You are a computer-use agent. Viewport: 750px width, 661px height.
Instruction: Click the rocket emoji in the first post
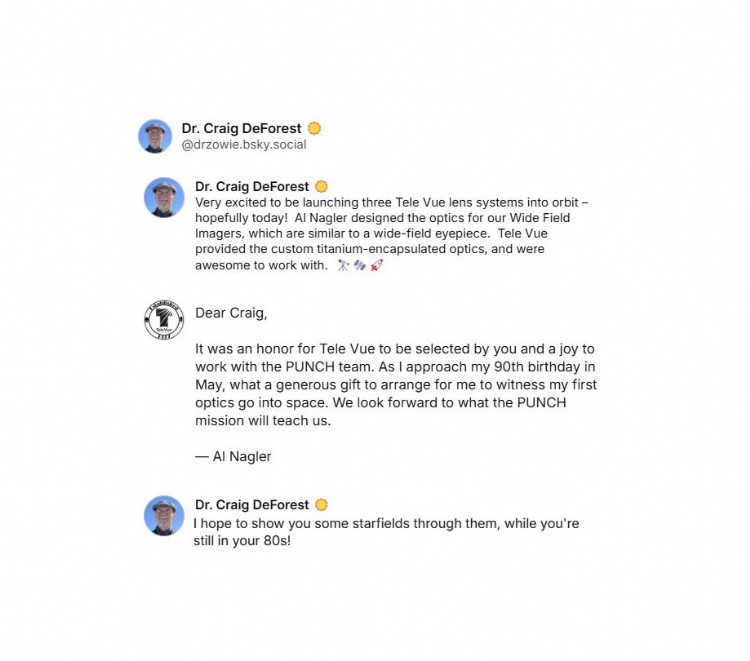[x=376, y=265]
